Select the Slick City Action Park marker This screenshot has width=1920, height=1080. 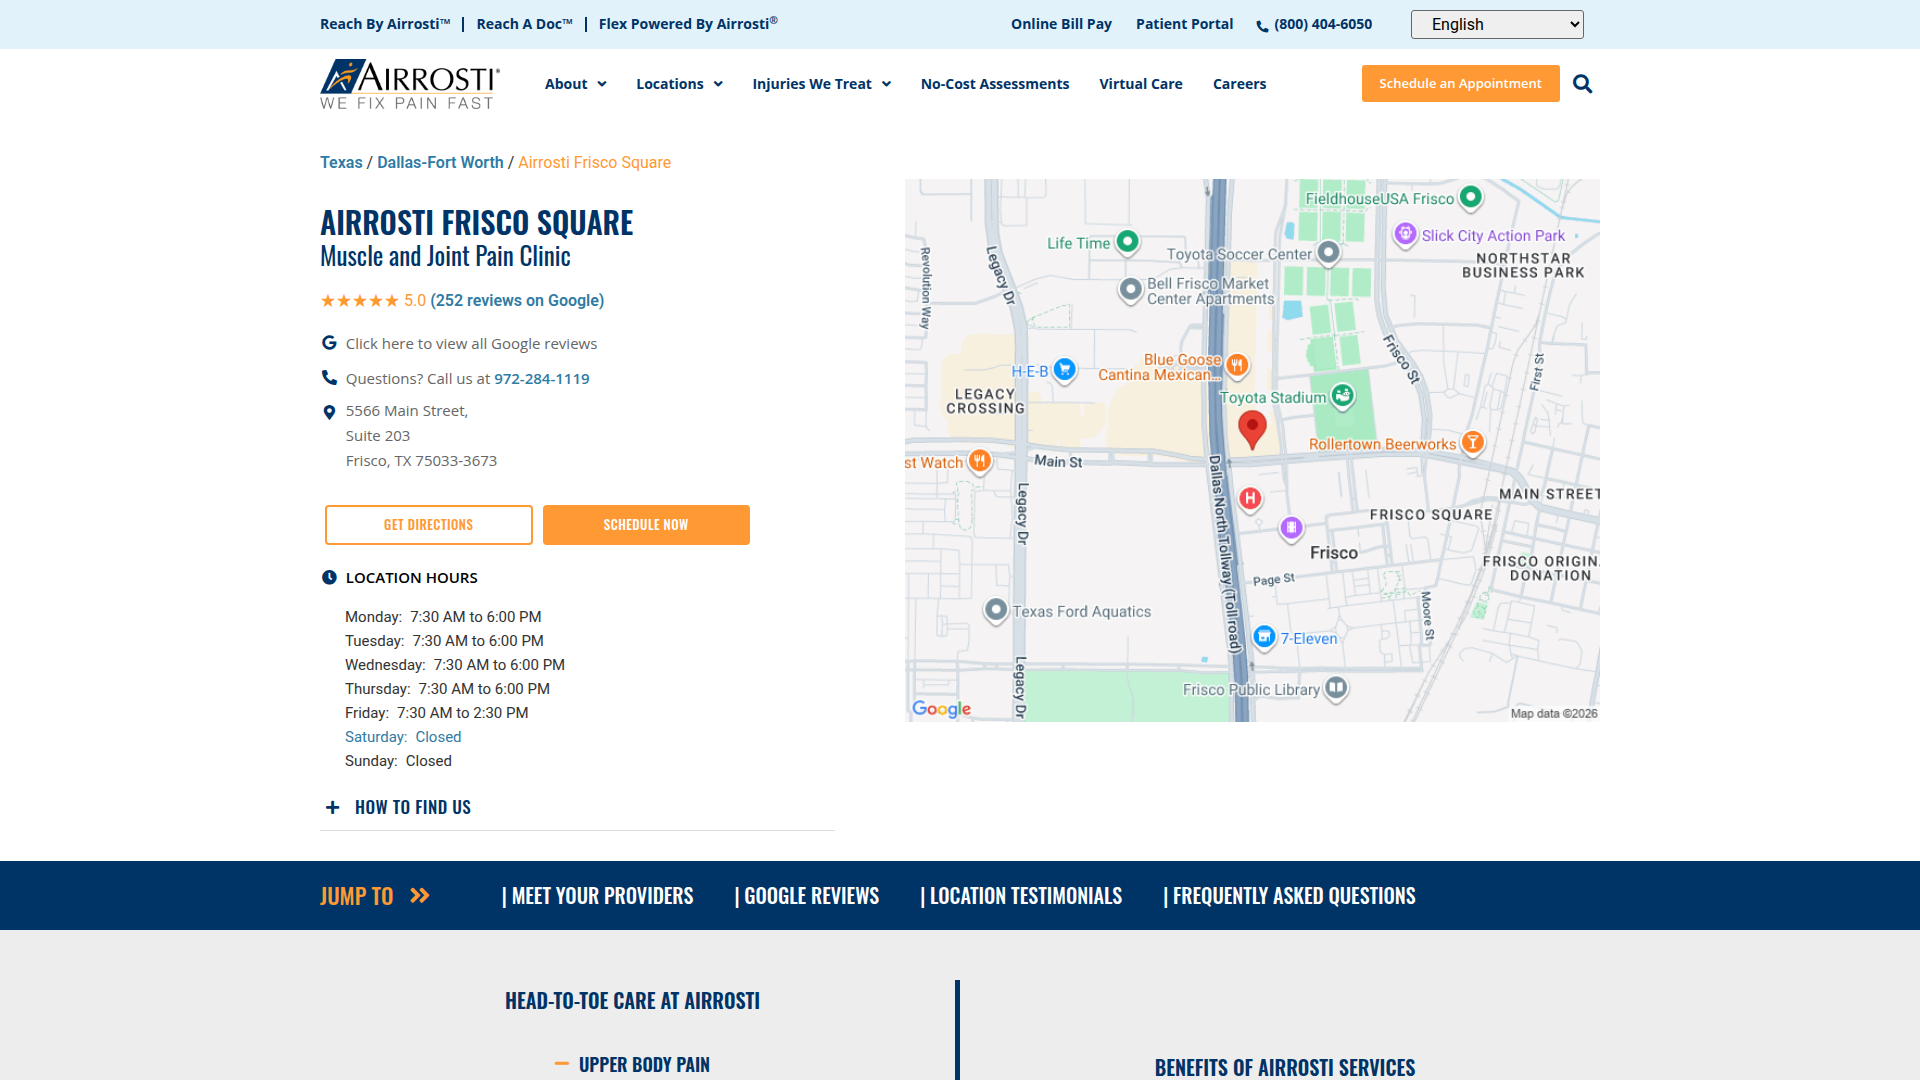coord(1405,234)
